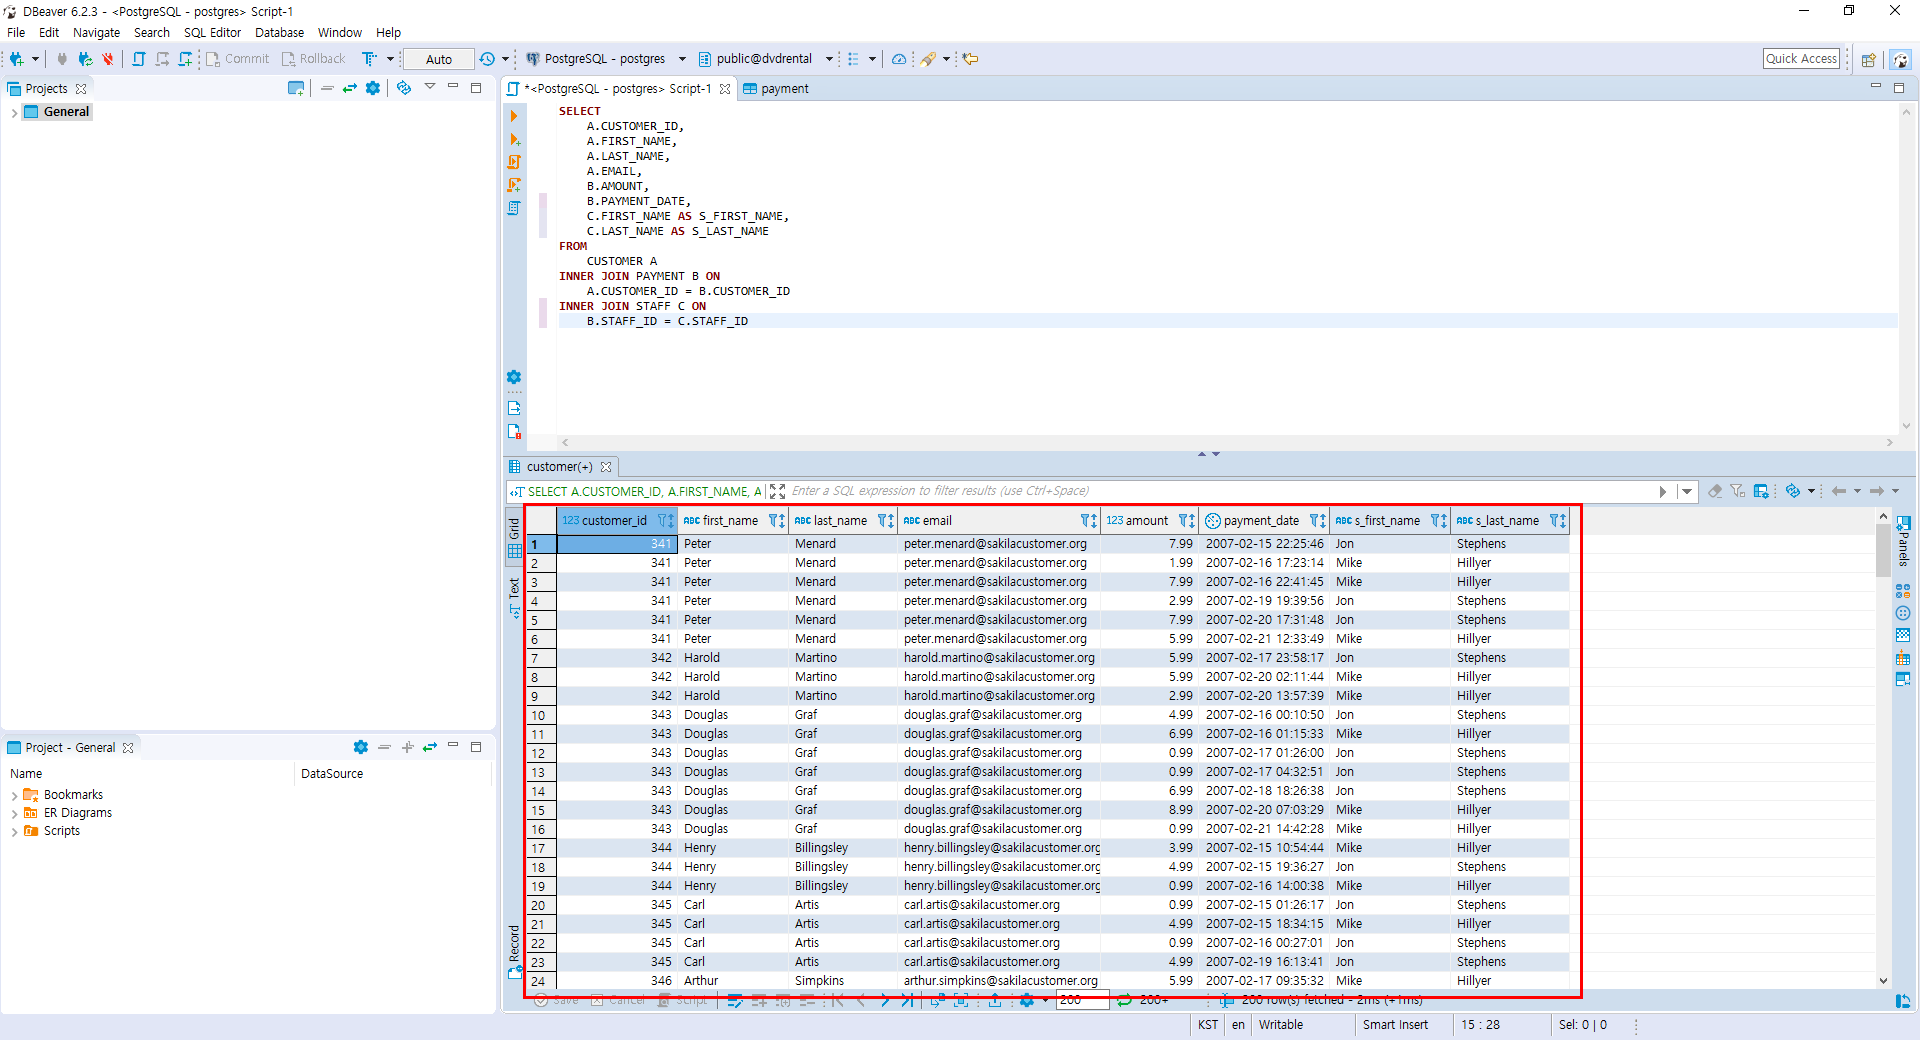Open the File menu
1920x1040 pixels.
pos(16,33)
